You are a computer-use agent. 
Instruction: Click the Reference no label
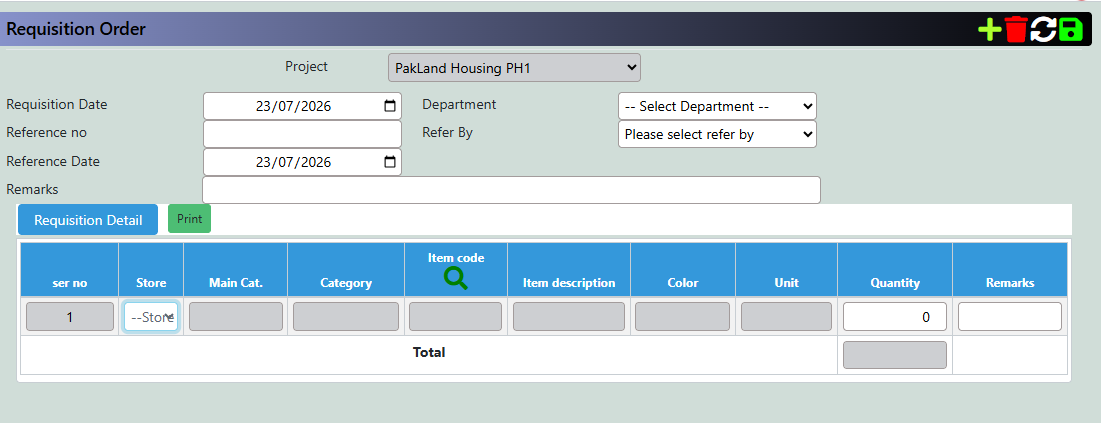(x=46, y=132)
